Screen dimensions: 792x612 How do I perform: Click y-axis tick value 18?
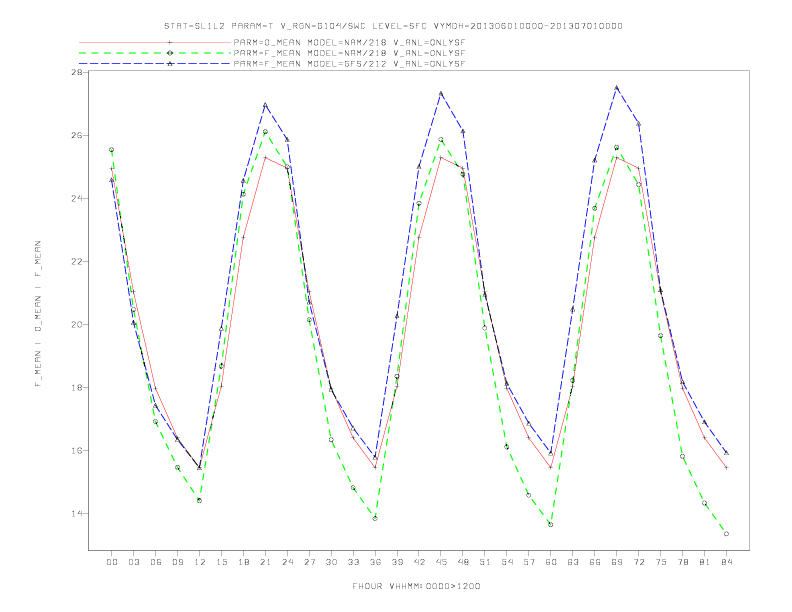[77, 387]
